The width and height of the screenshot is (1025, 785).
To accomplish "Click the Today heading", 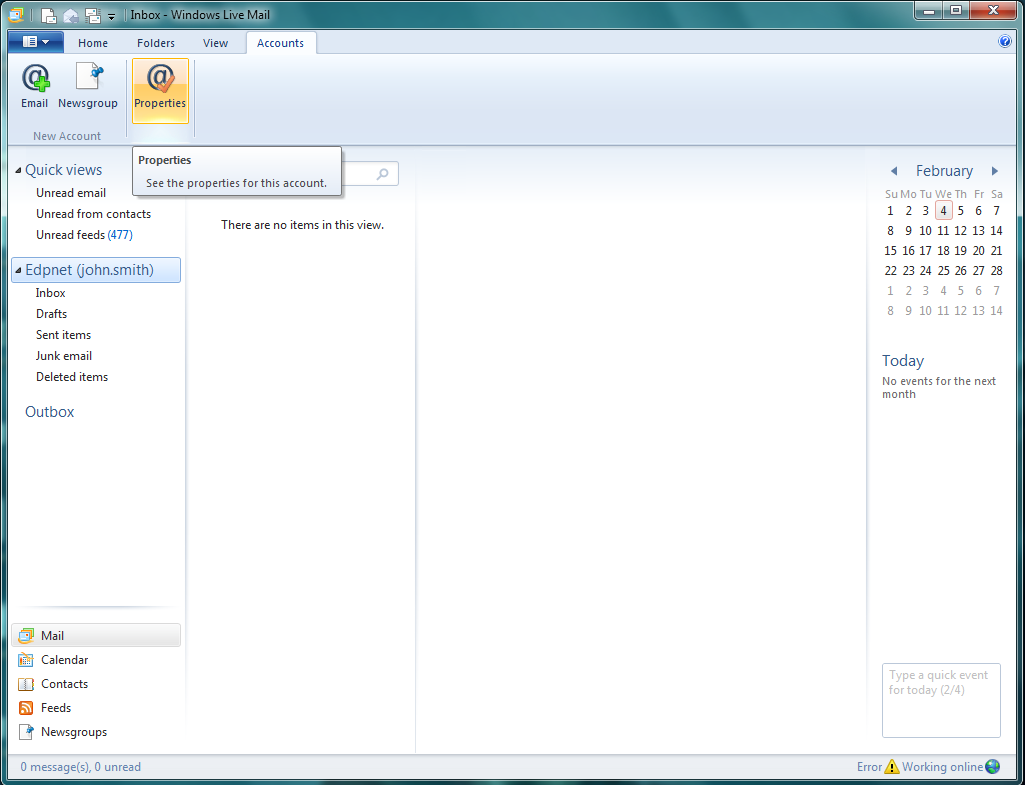I will coord(903,361).
